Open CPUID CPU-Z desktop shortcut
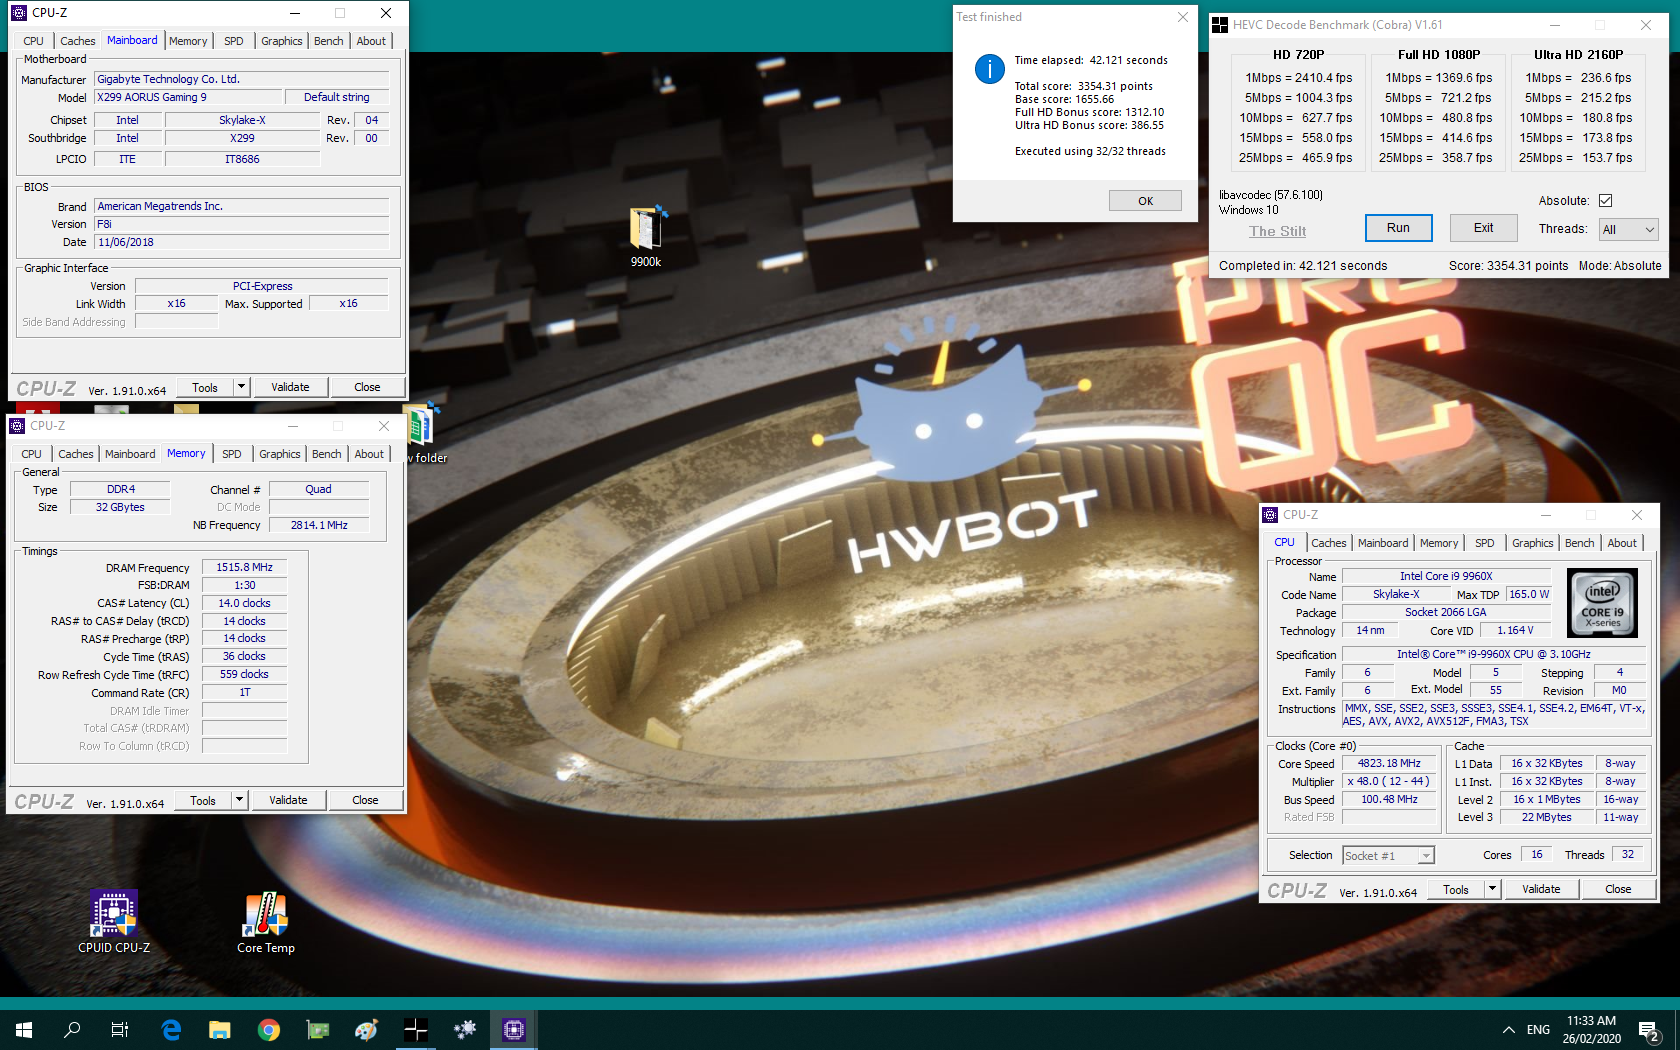 coord(114,922)
